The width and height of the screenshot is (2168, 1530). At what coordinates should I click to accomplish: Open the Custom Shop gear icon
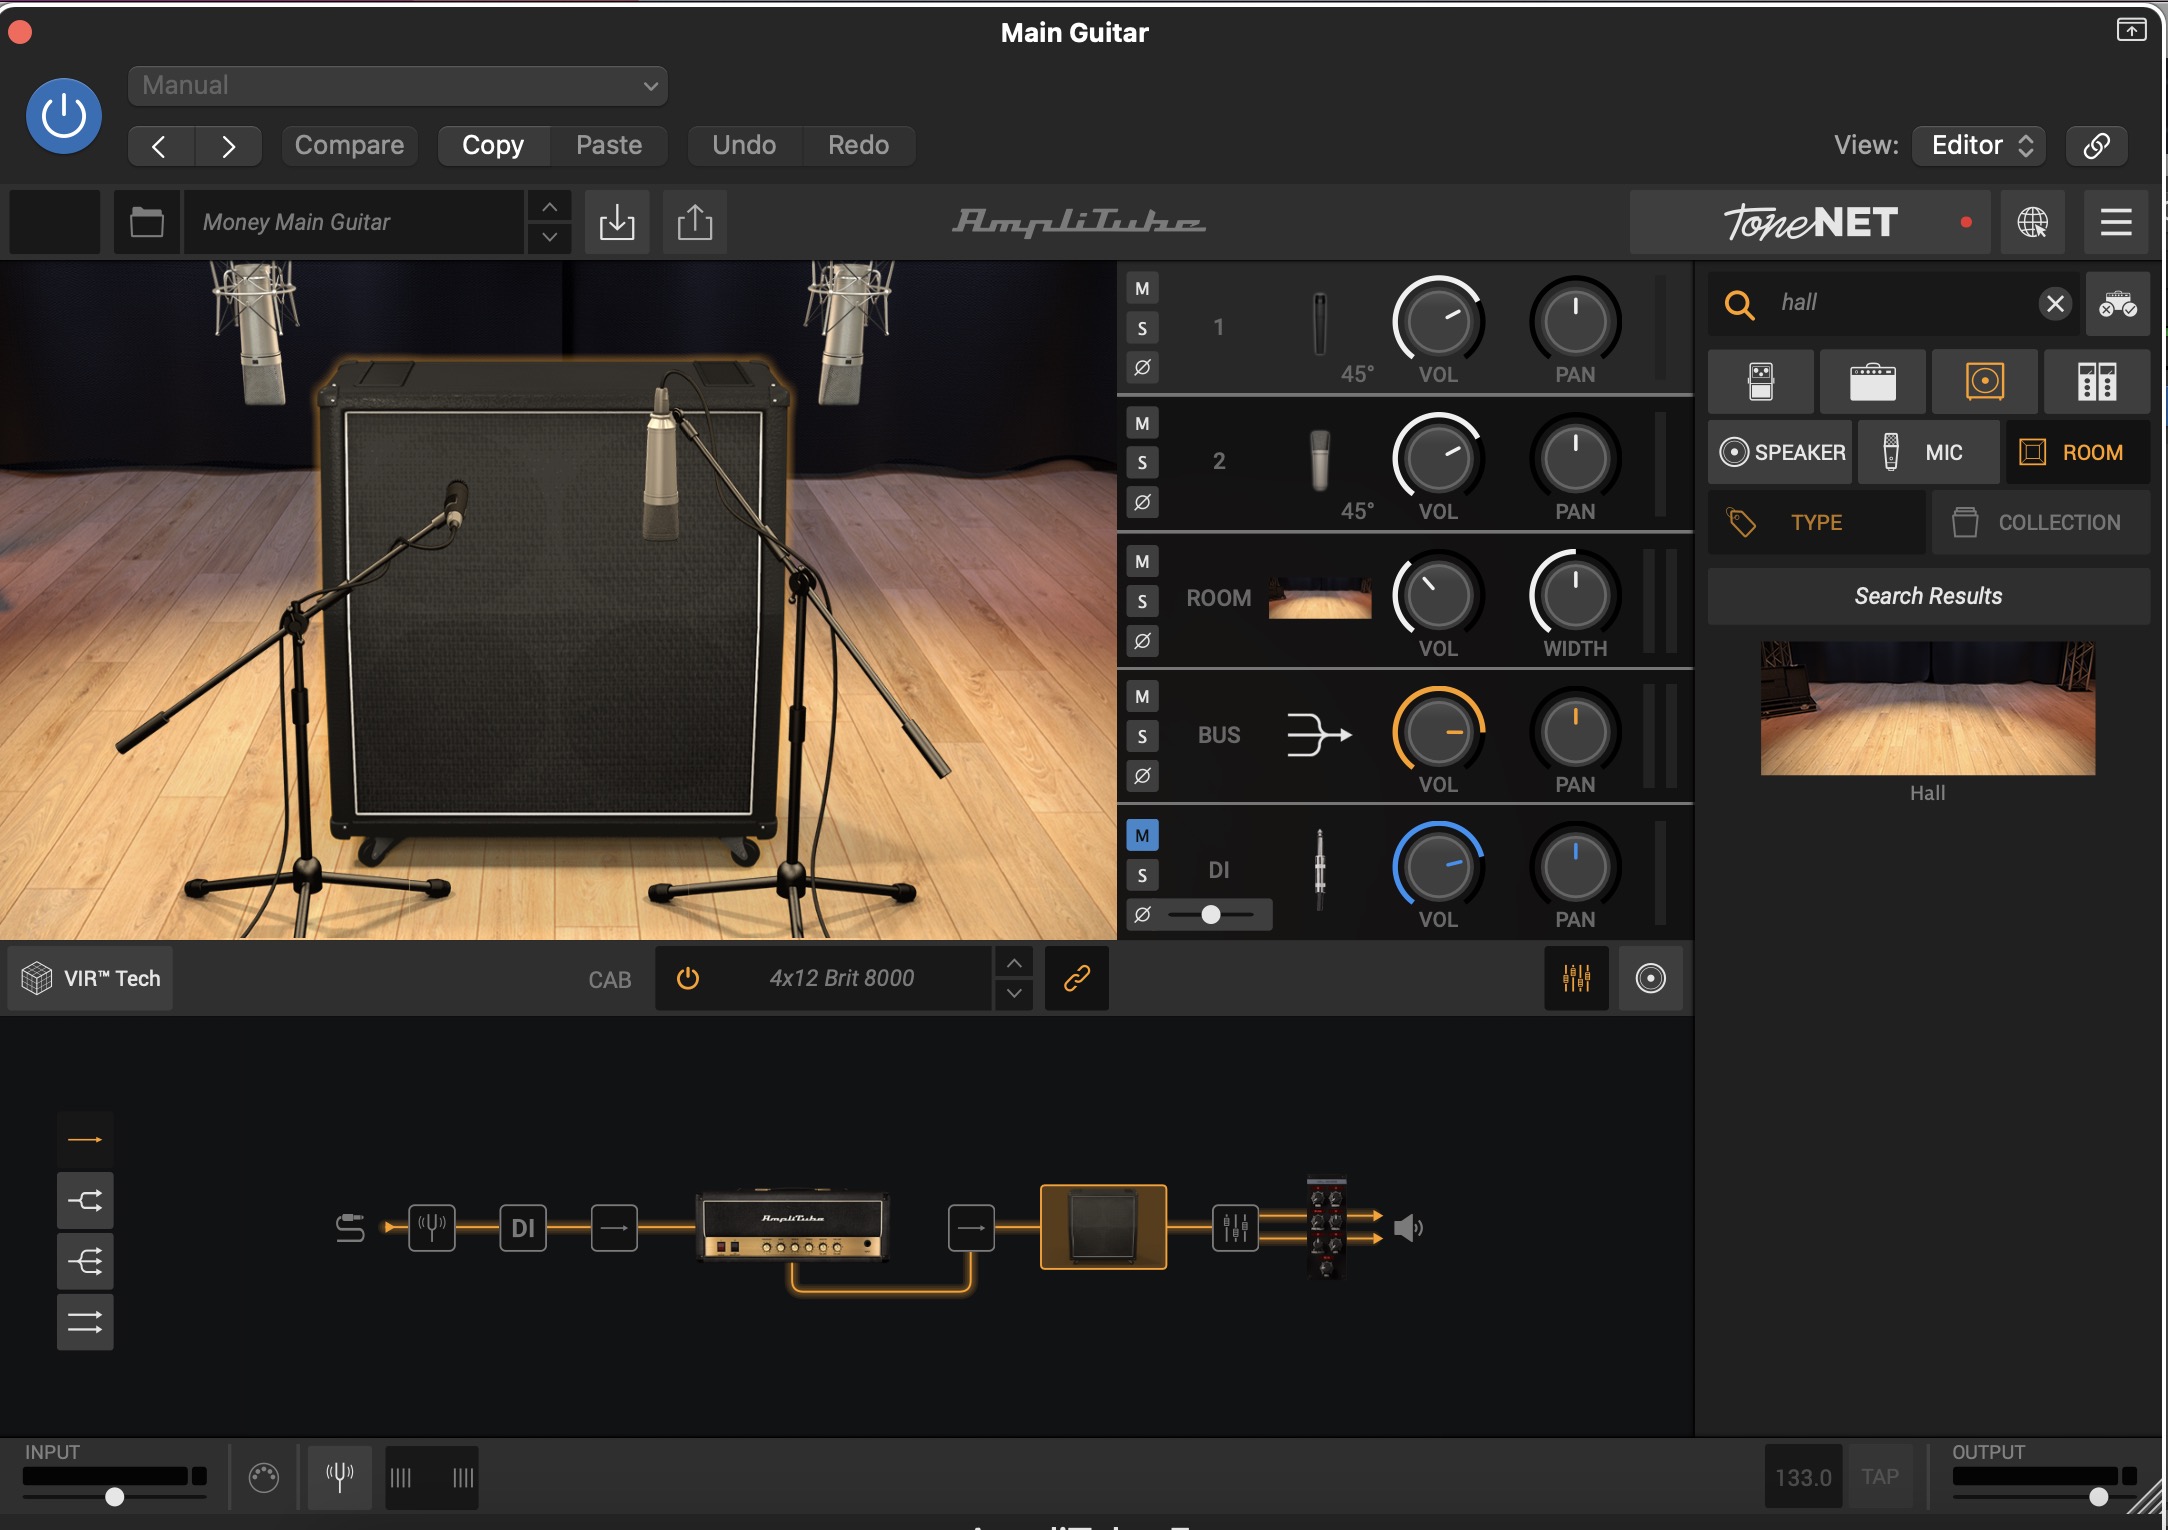2117,304
